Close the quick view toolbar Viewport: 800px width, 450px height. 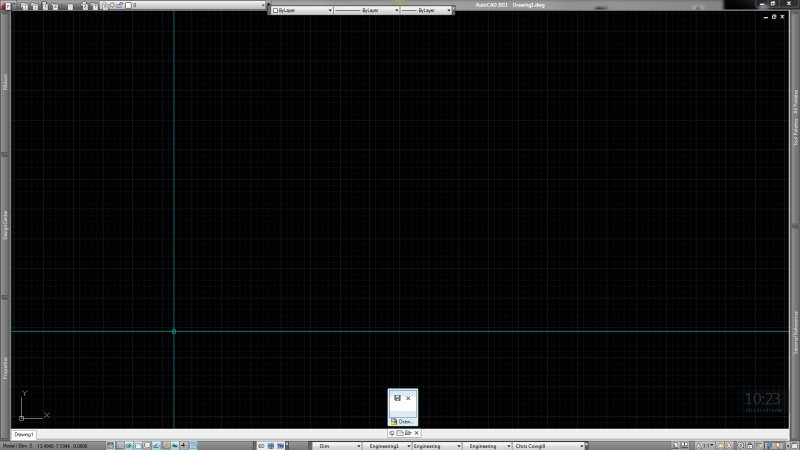pyautogui.click(x=416, y=433)
